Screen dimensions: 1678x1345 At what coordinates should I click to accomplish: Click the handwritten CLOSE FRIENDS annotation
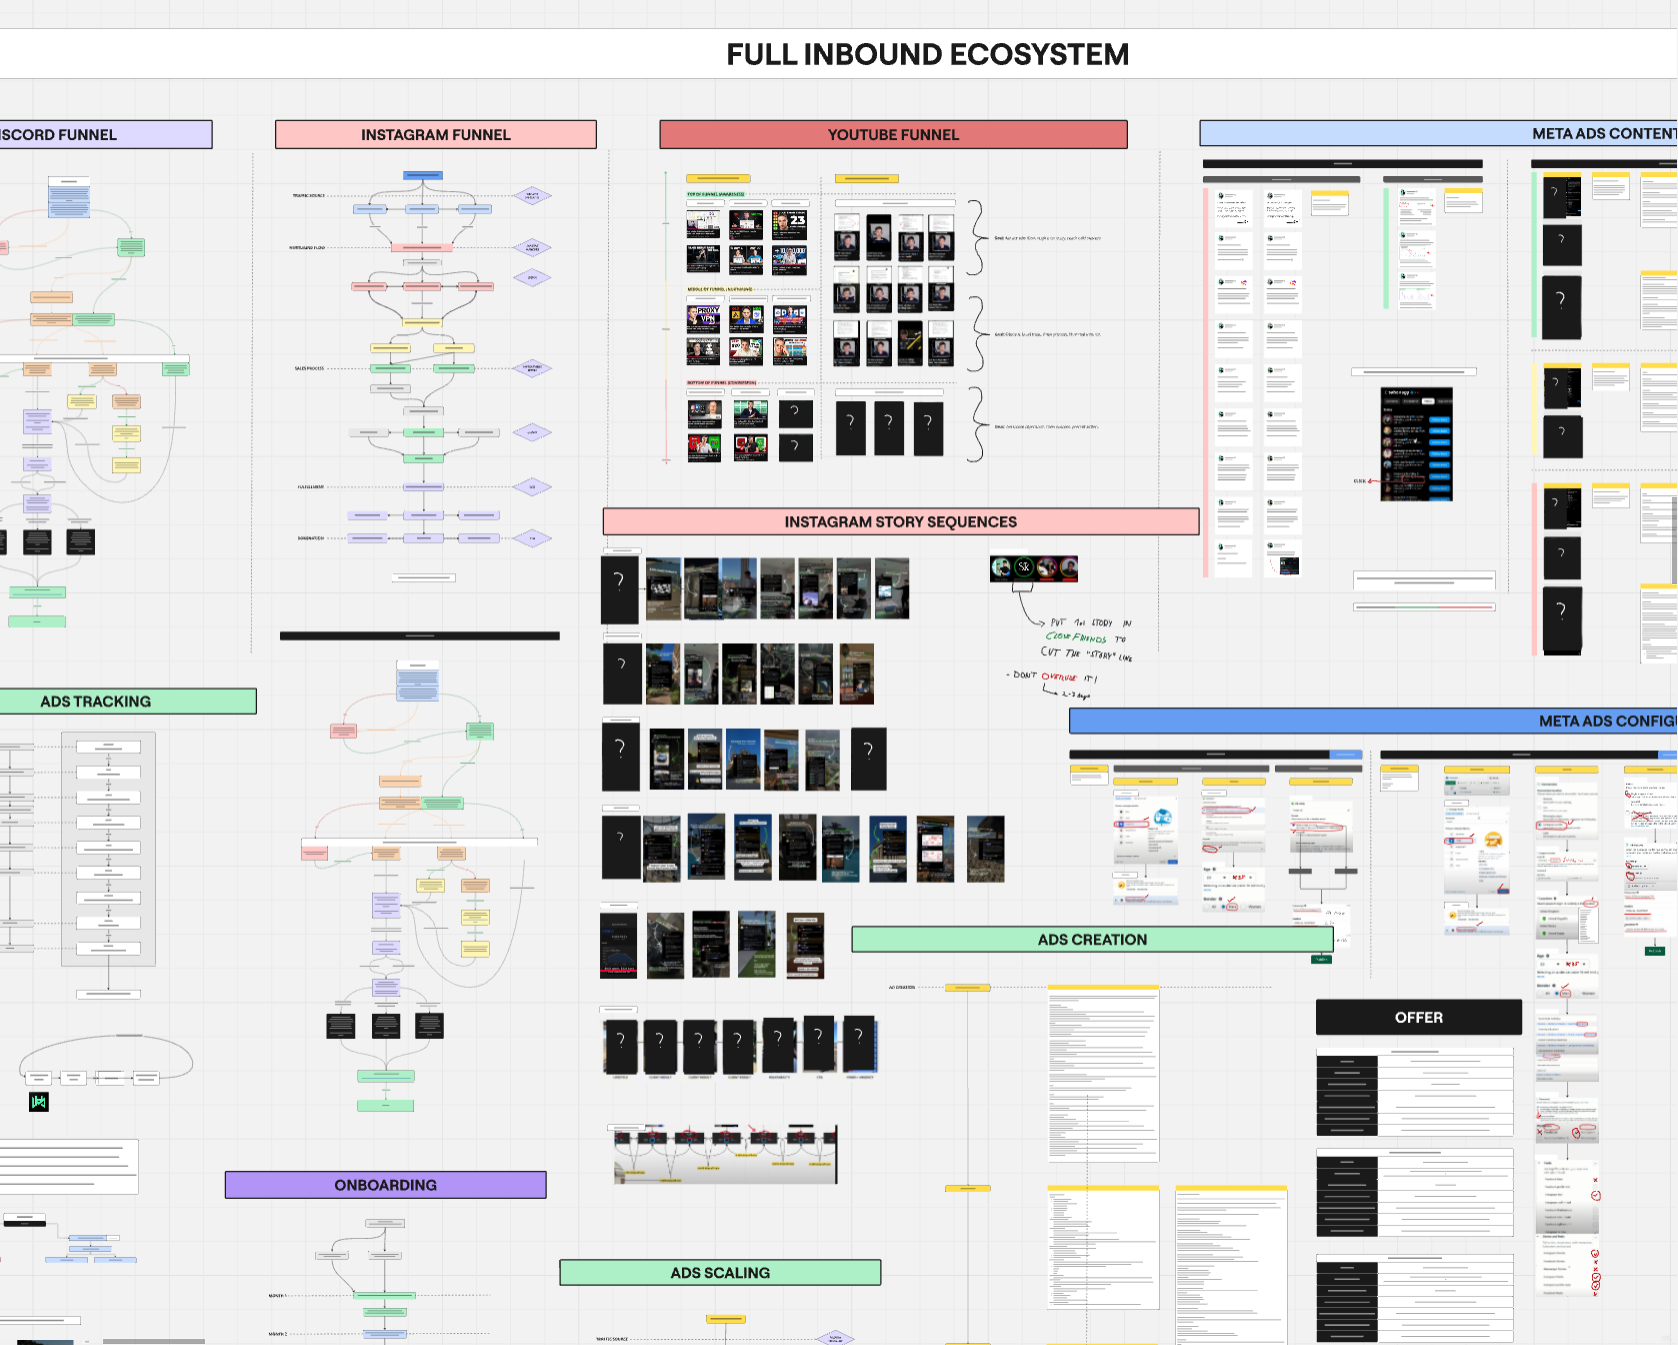pos(1076,637)
